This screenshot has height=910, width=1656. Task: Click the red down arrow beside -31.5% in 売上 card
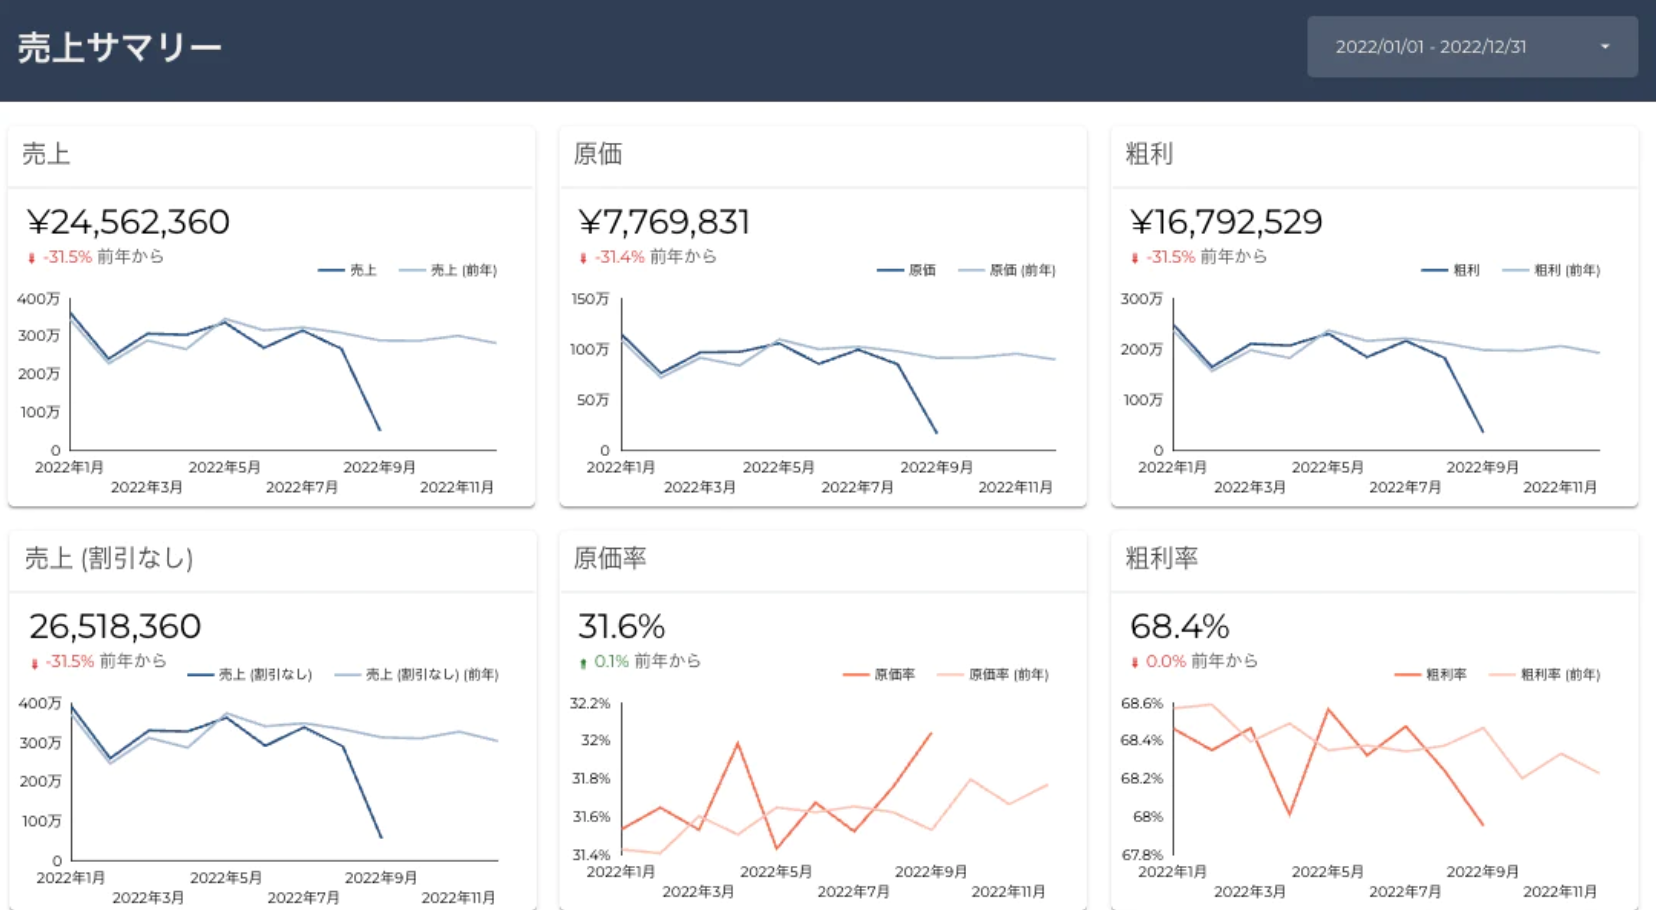(32, 258)
